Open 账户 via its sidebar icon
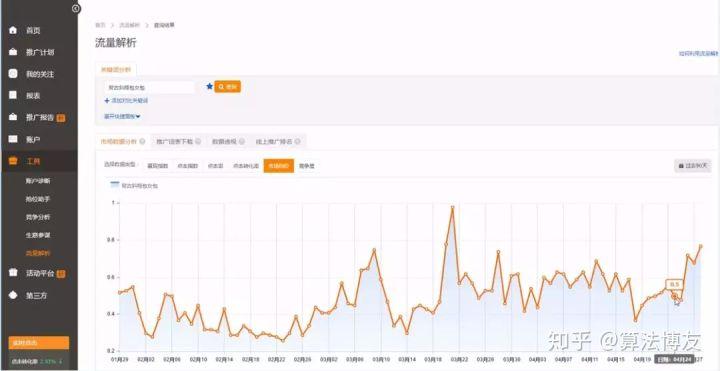 coord(13,139)
